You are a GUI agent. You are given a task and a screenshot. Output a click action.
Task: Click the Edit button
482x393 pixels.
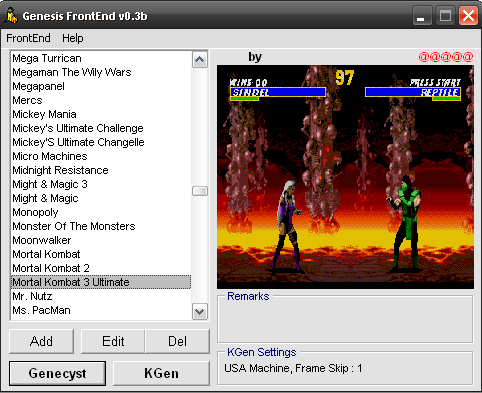113,341
